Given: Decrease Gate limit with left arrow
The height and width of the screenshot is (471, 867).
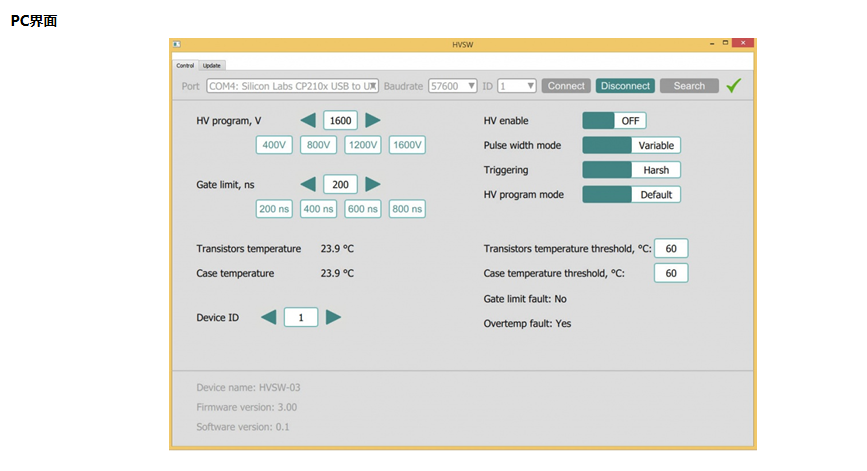Looking at the screenshot, I should click(308, 184).
